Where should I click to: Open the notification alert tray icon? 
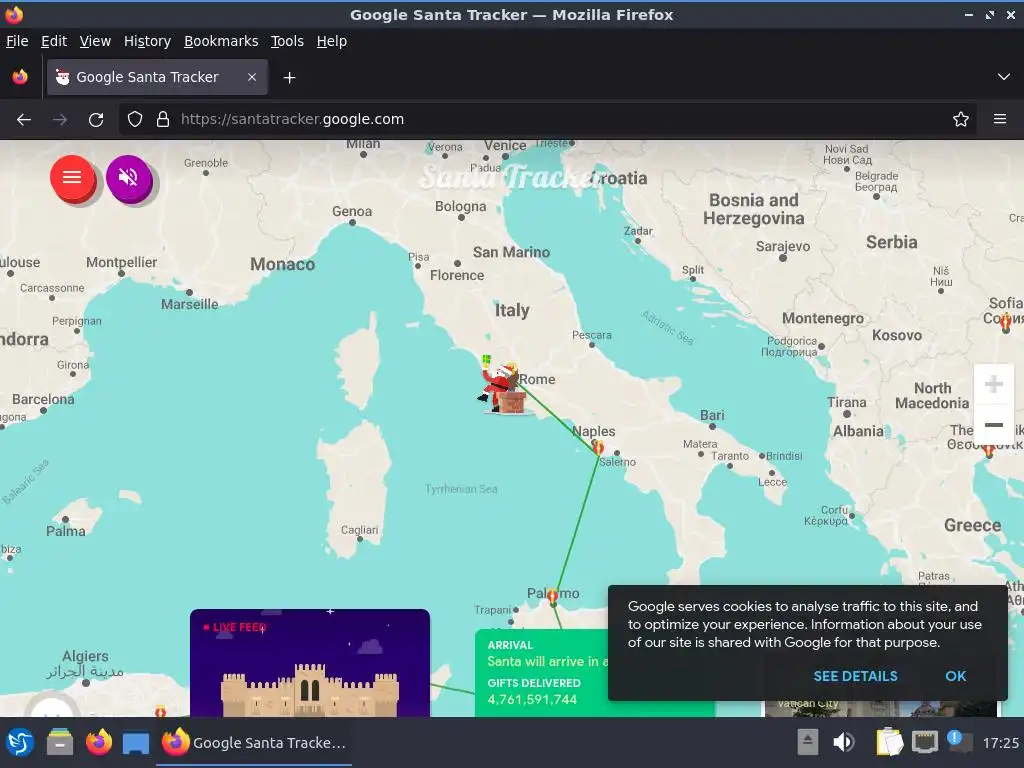(x=959, y=741)
